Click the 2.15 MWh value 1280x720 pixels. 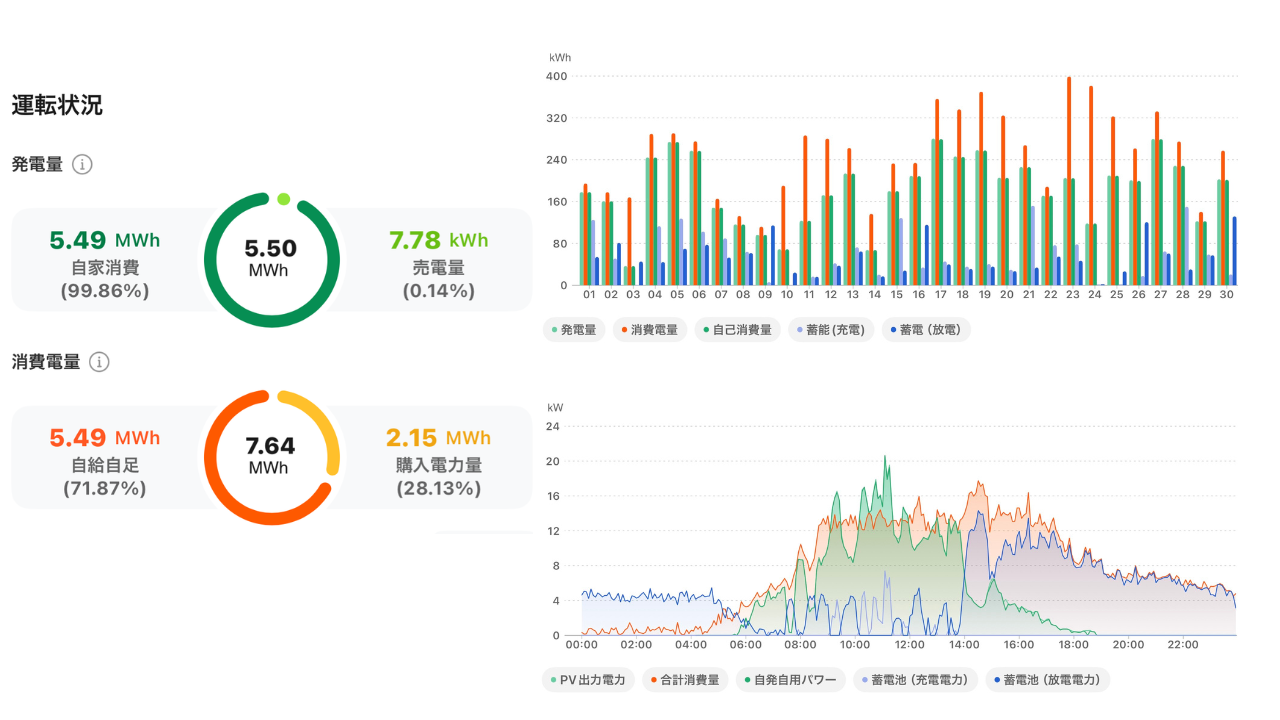pyautogui.click(x=438, y=438)
